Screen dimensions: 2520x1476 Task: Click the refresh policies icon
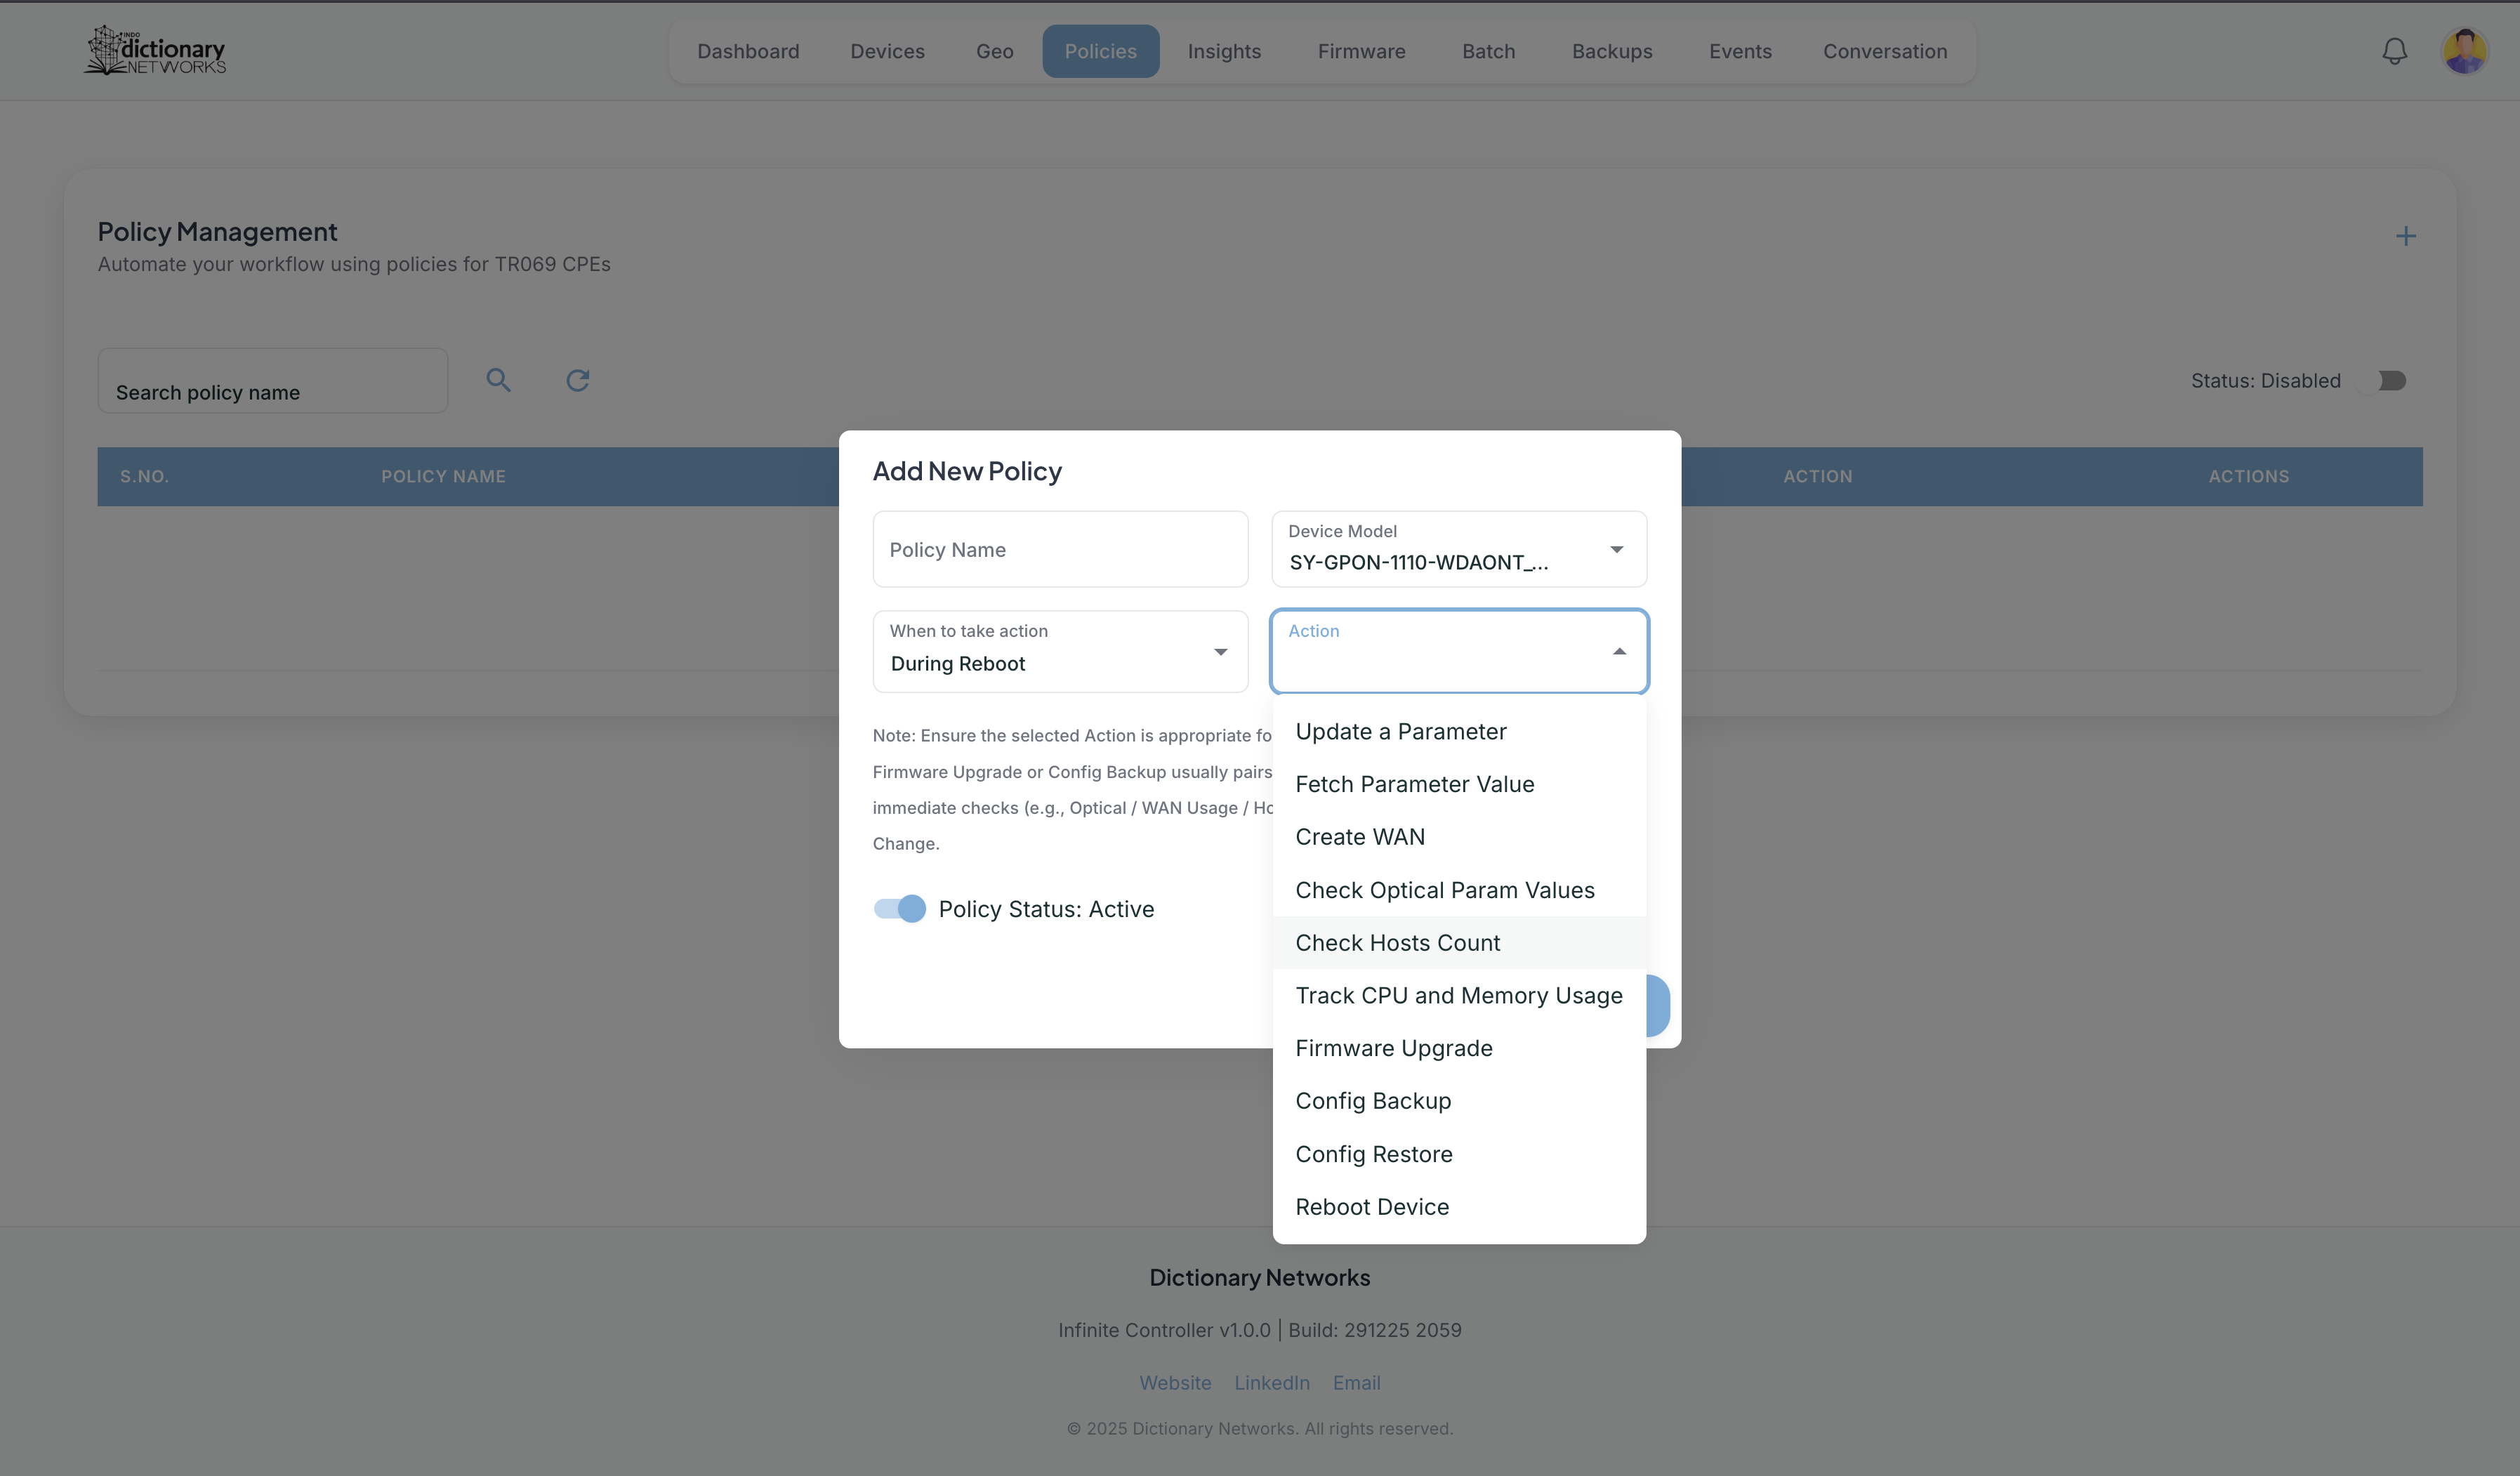[x=578, y=380]
